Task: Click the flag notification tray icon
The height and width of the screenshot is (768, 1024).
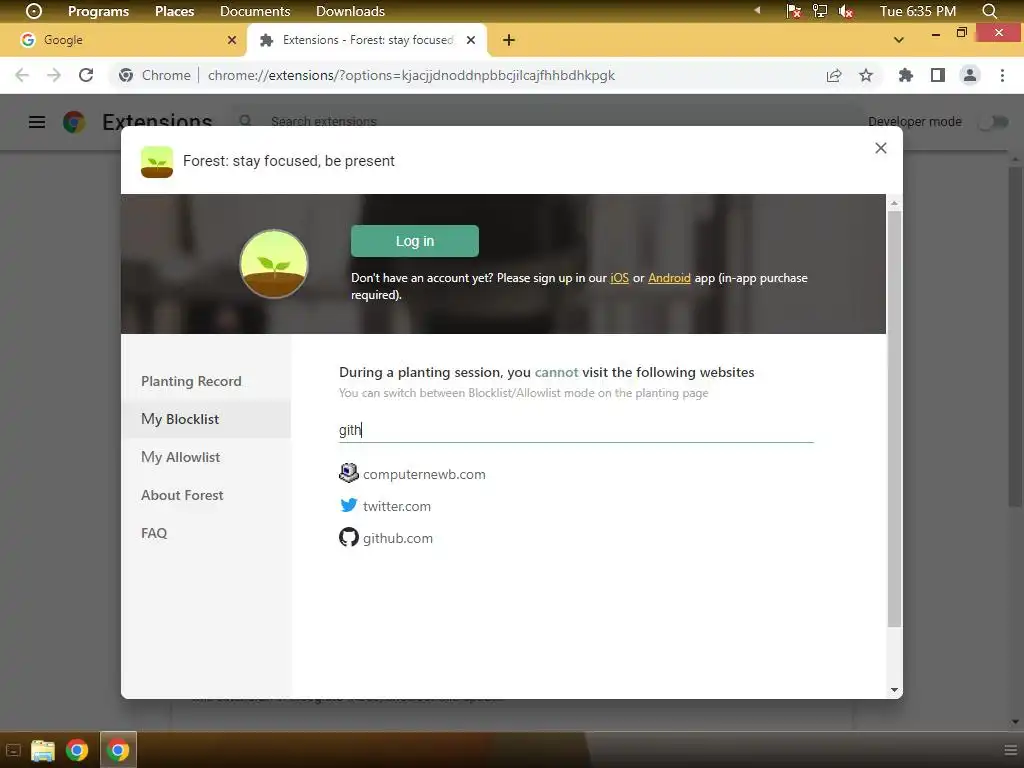Action: 793,11
